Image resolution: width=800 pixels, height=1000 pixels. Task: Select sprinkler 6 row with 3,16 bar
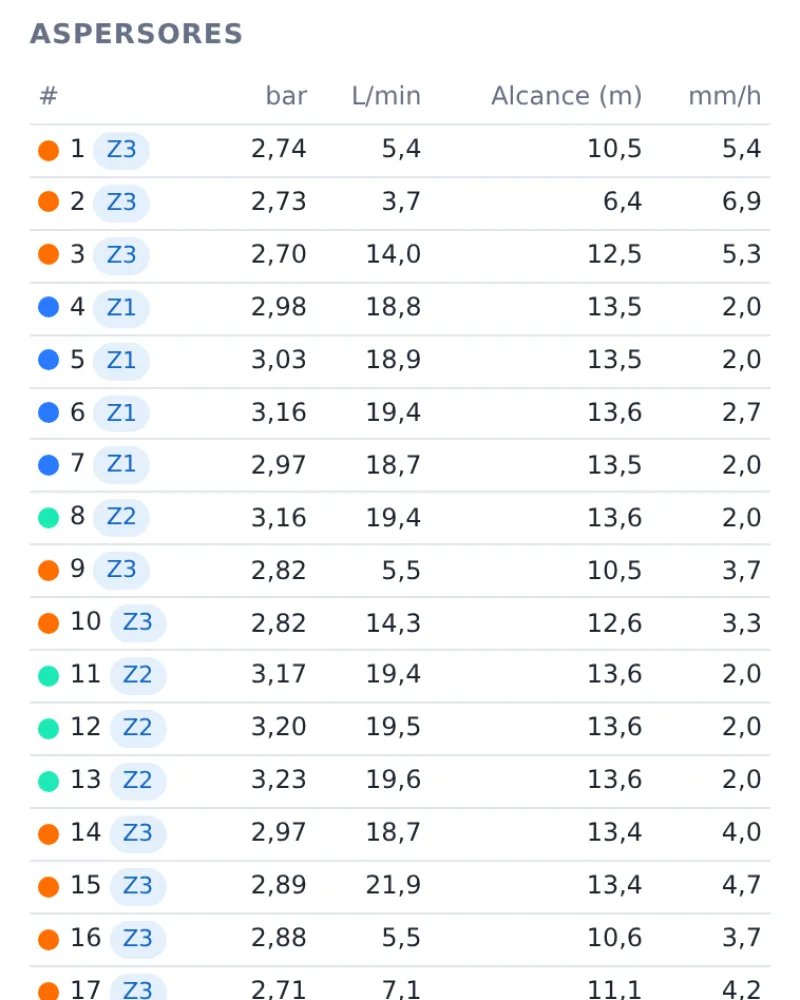(400, 413)
